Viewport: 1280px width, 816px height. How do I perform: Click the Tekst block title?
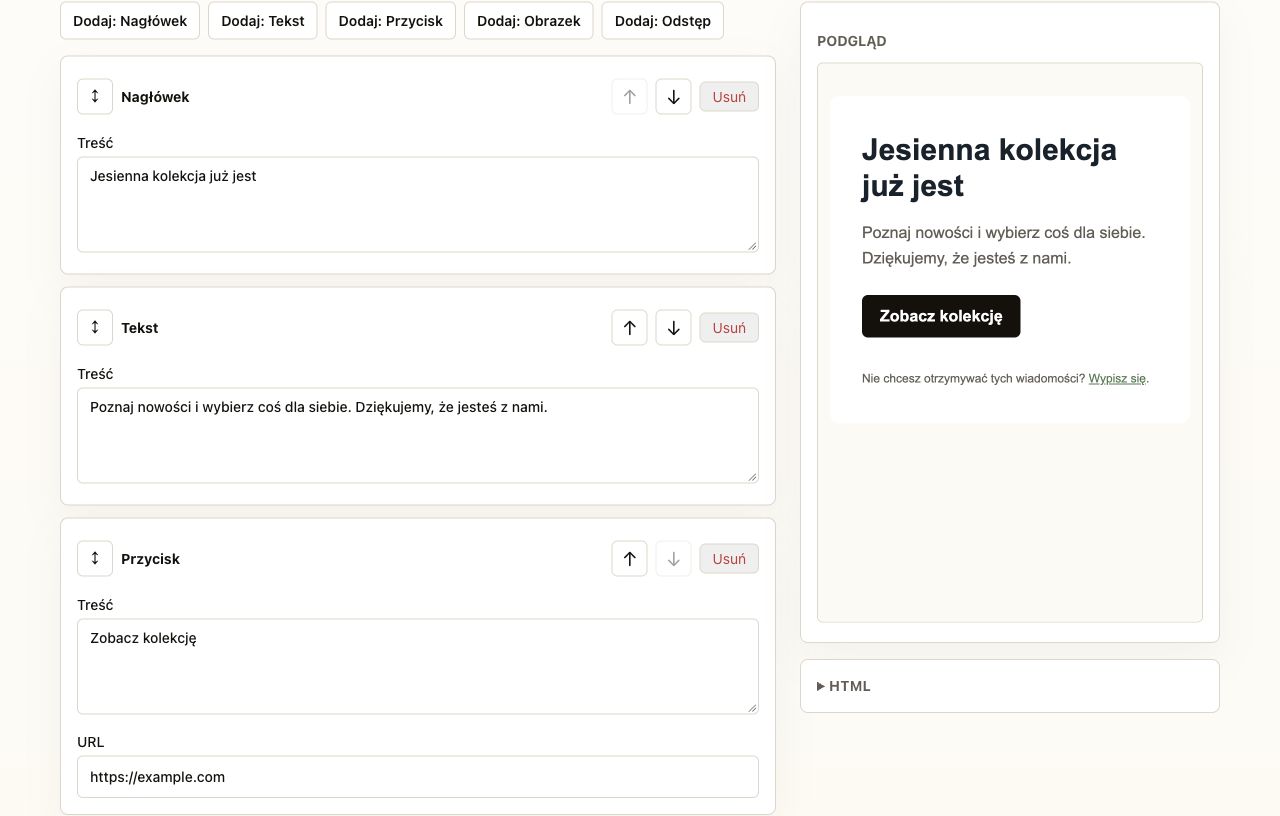(x=140, y=328)
